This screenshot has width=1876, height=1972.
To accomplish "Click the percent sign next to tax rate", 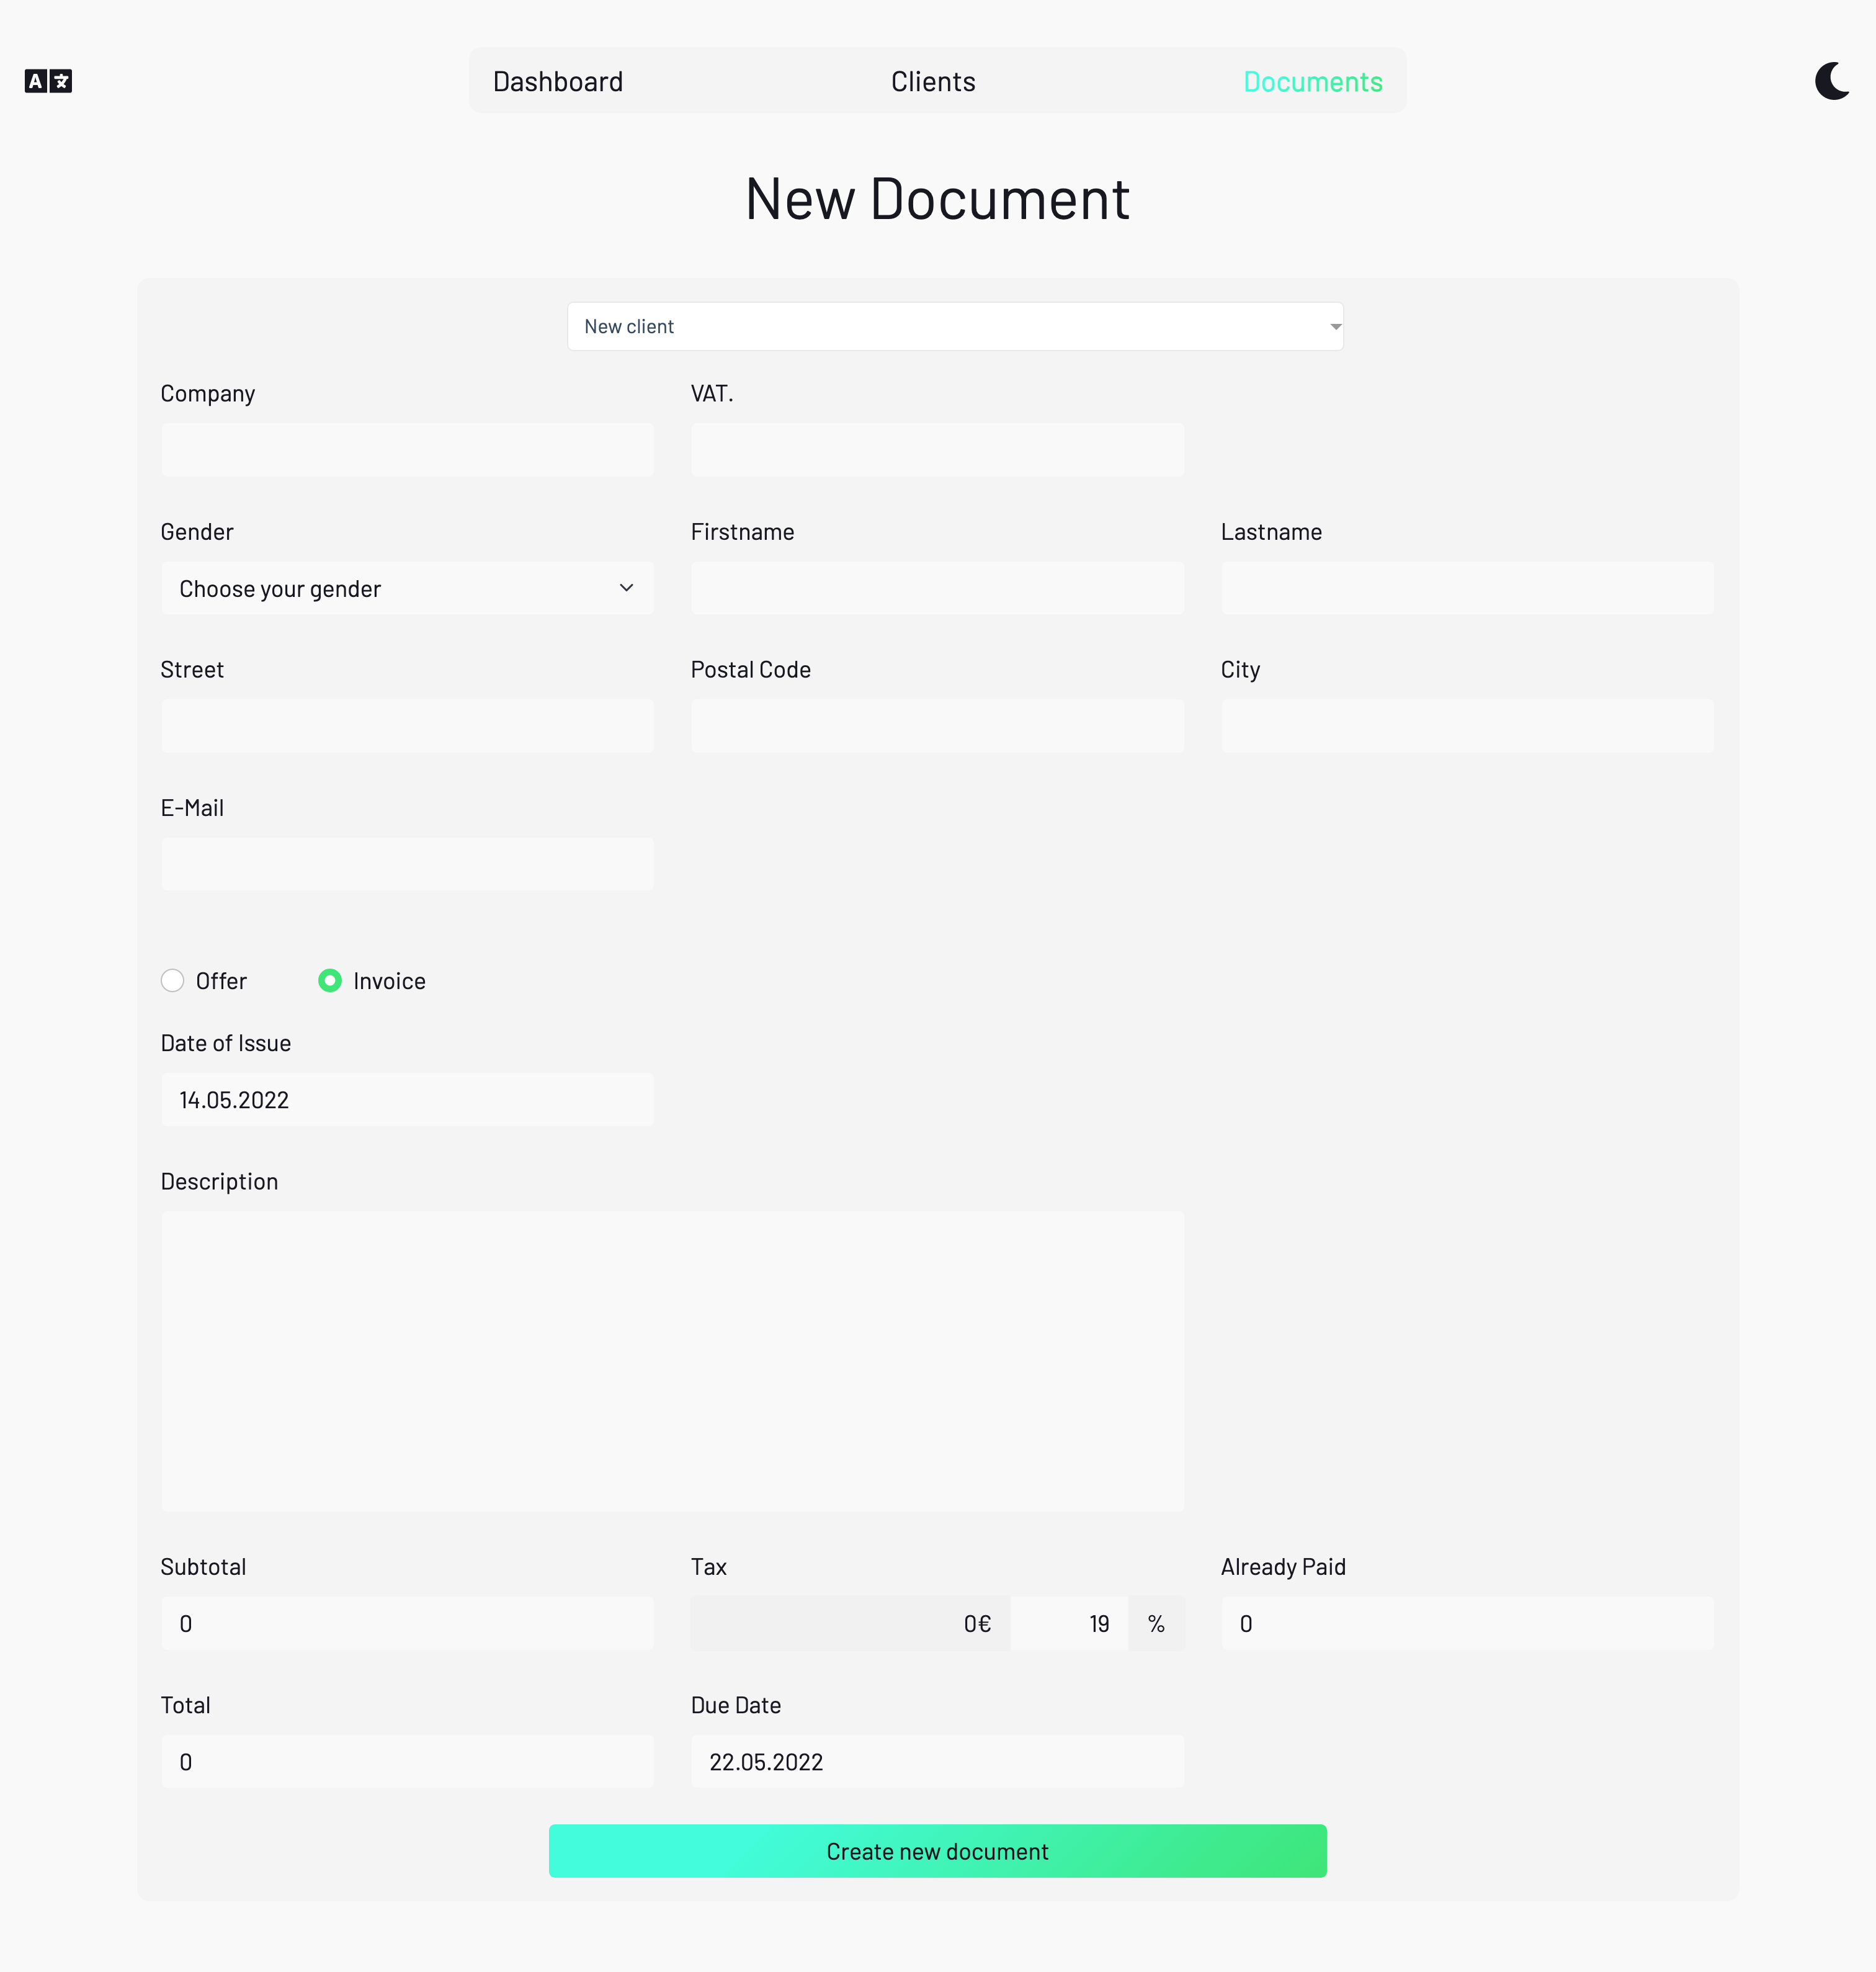I will pyautogui.click(x=1157, y=1623).
